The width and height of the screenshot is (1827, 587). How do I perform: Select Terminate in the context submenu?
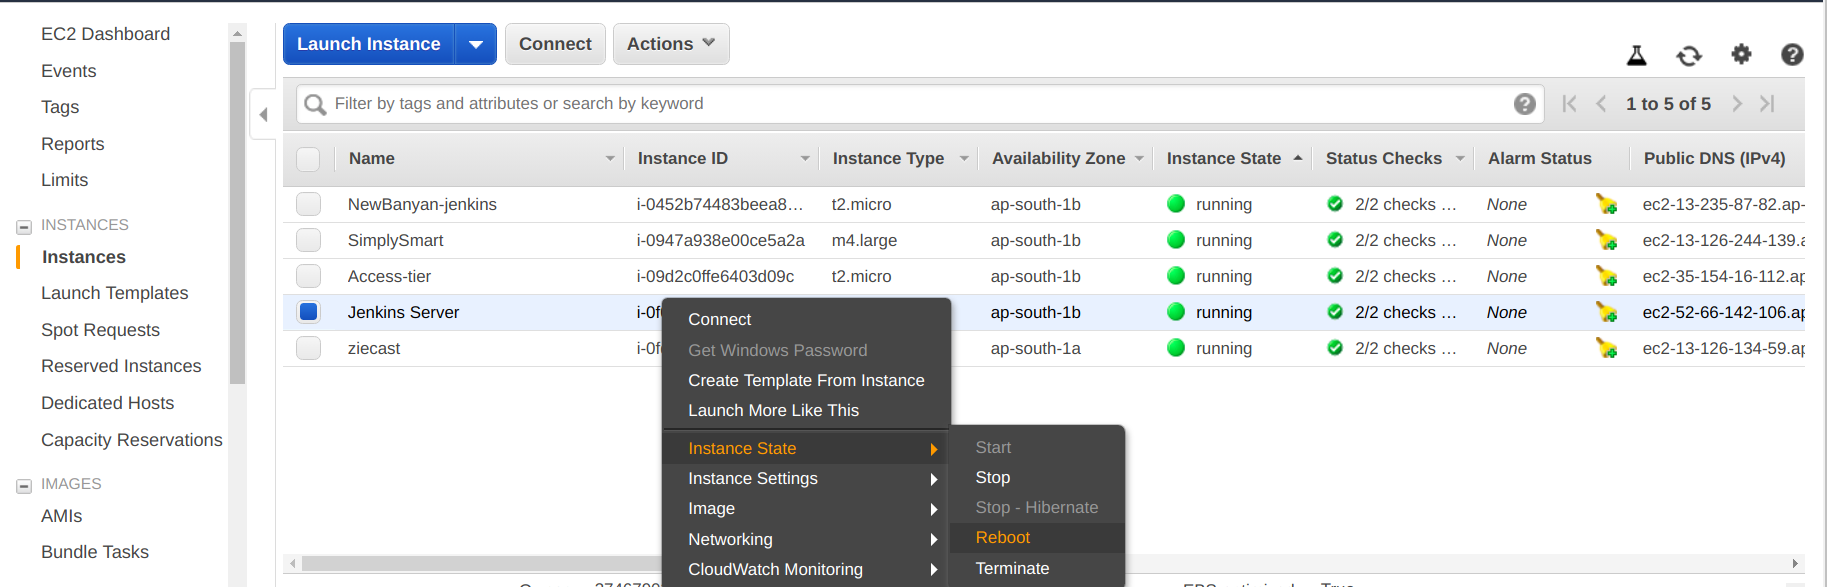1012,568
